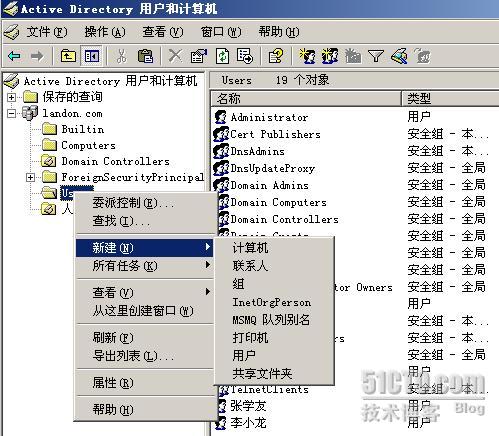Choose 打印机 in the New submenu
Screen dimensions: 499x436
274,338
